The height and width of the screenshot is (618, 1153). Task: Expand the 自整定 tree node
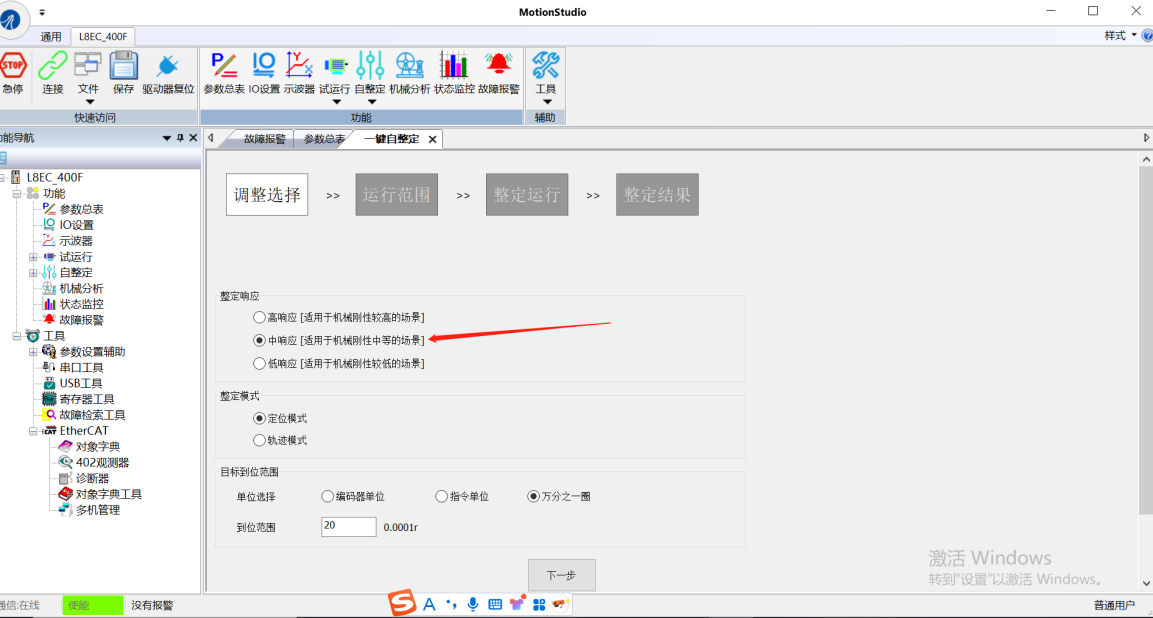pos(32,273)
